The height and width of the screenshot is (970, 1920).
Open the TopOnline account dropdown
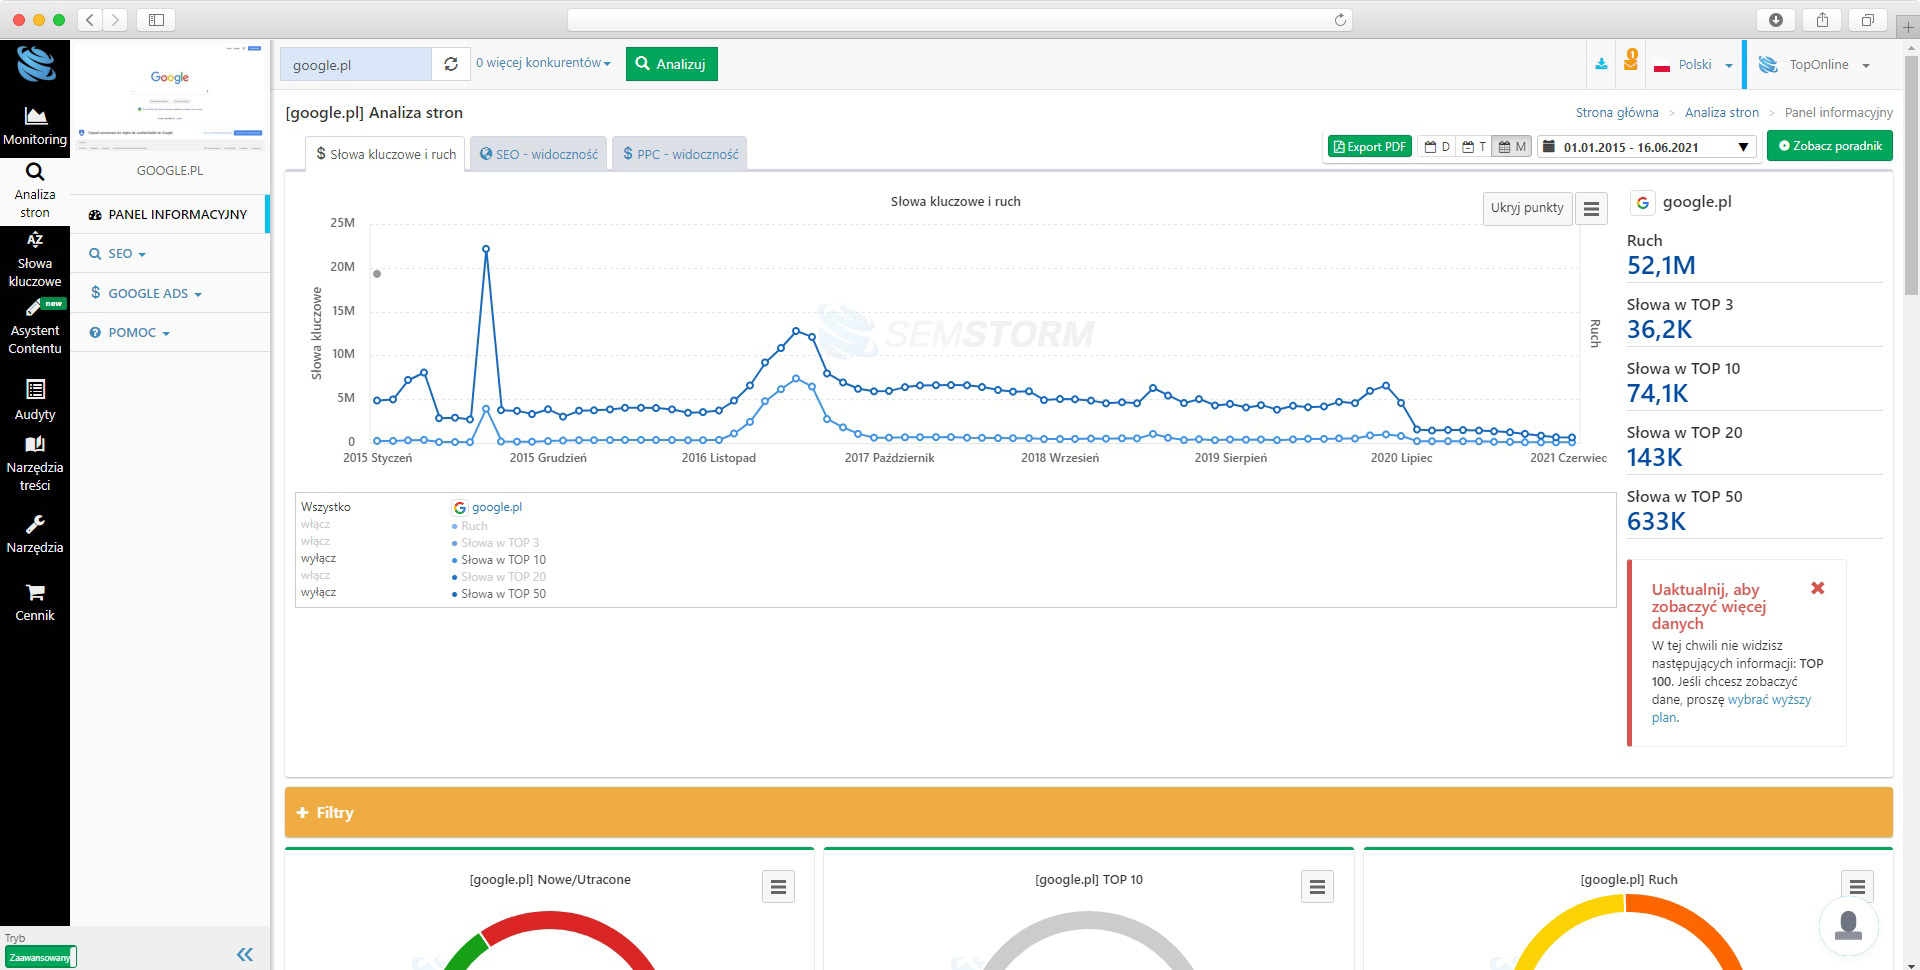coord(1815,65)
